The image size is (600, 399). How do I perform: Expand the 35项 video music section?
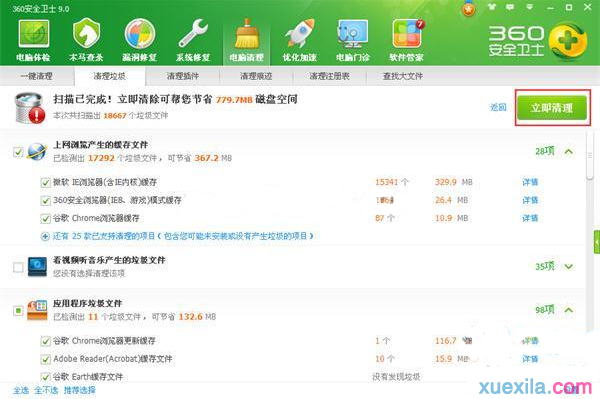pyautogui.click(x=569, y=266)
